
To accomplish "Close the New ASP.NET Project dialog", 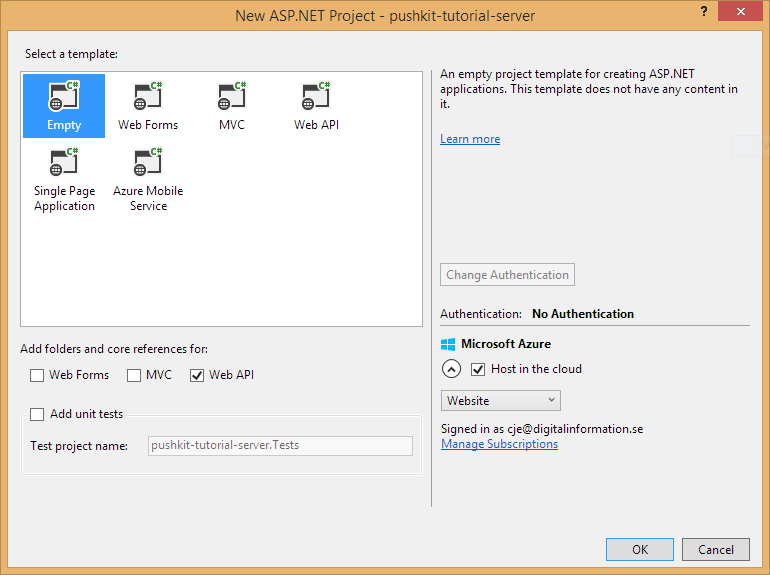I will [x=741, y=11].
